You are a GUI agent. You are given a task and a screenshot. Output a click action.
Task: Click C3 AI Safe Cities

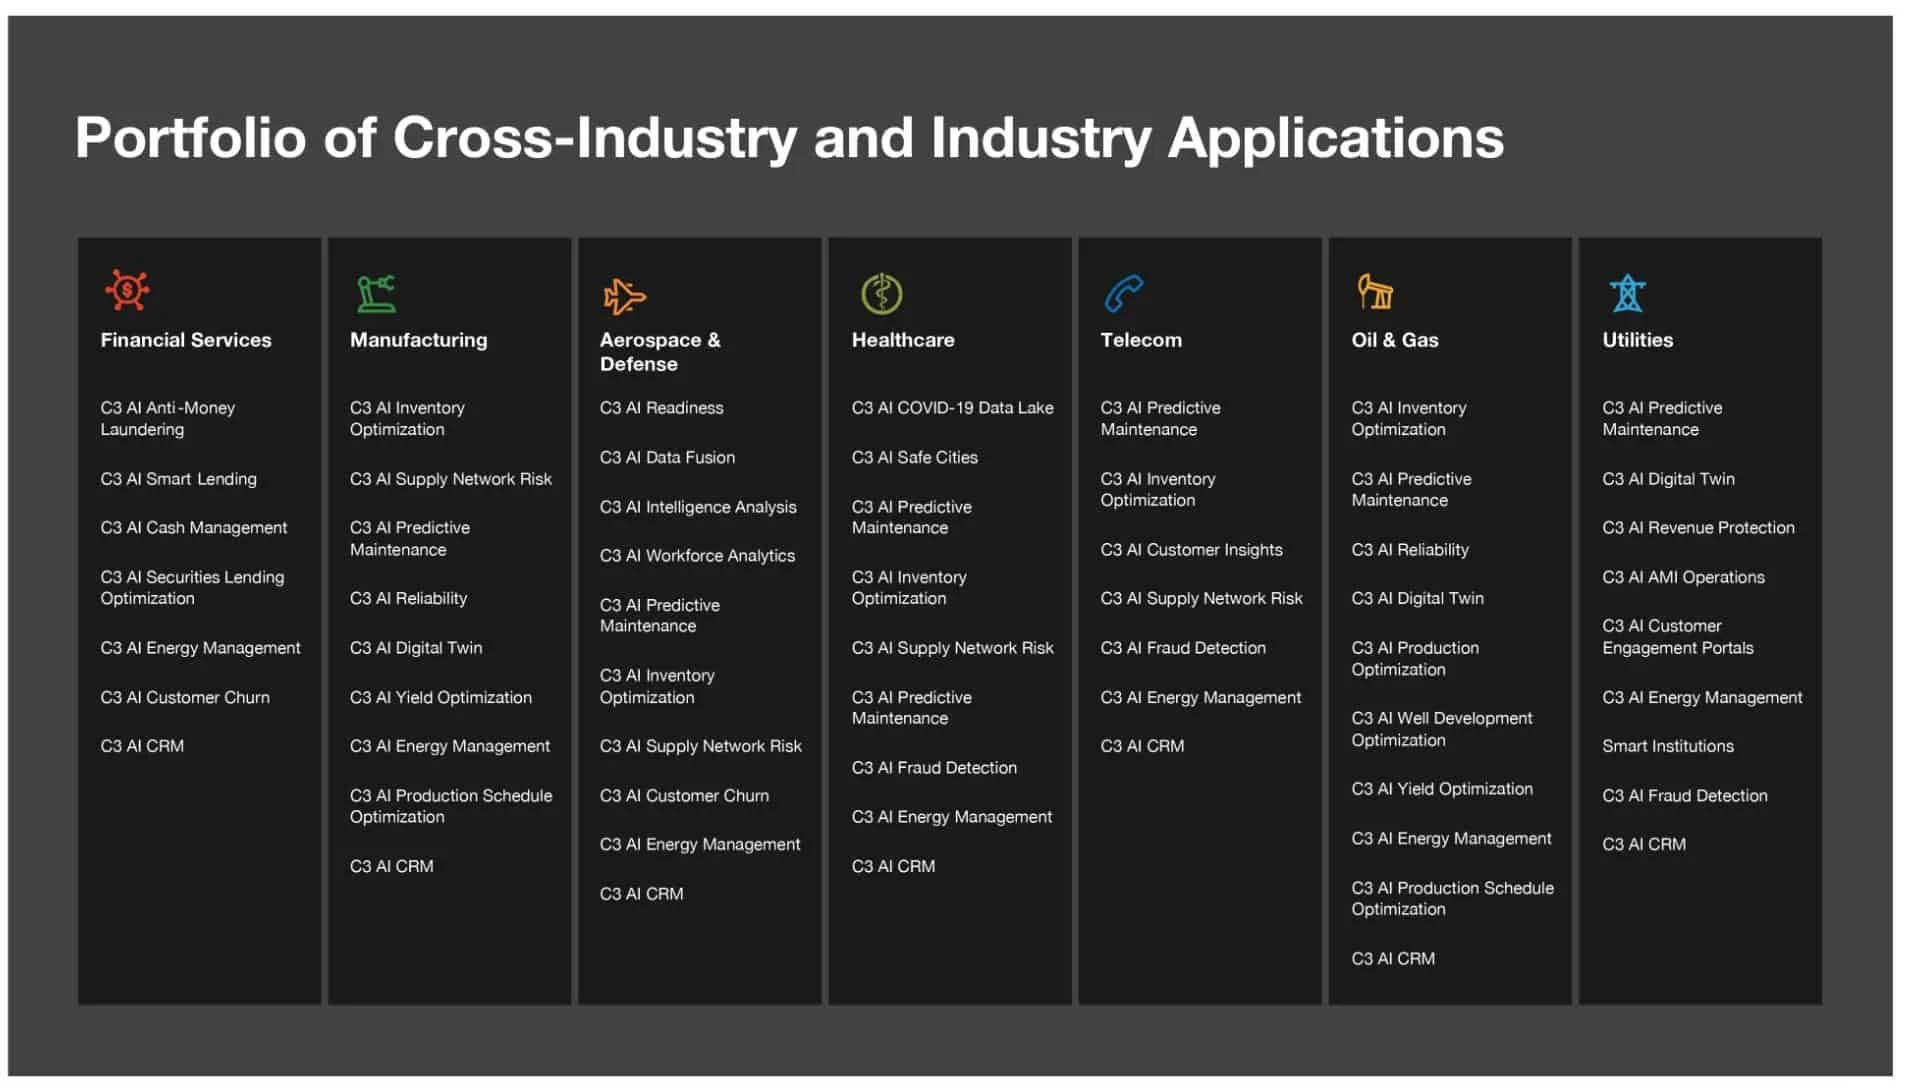915,458
